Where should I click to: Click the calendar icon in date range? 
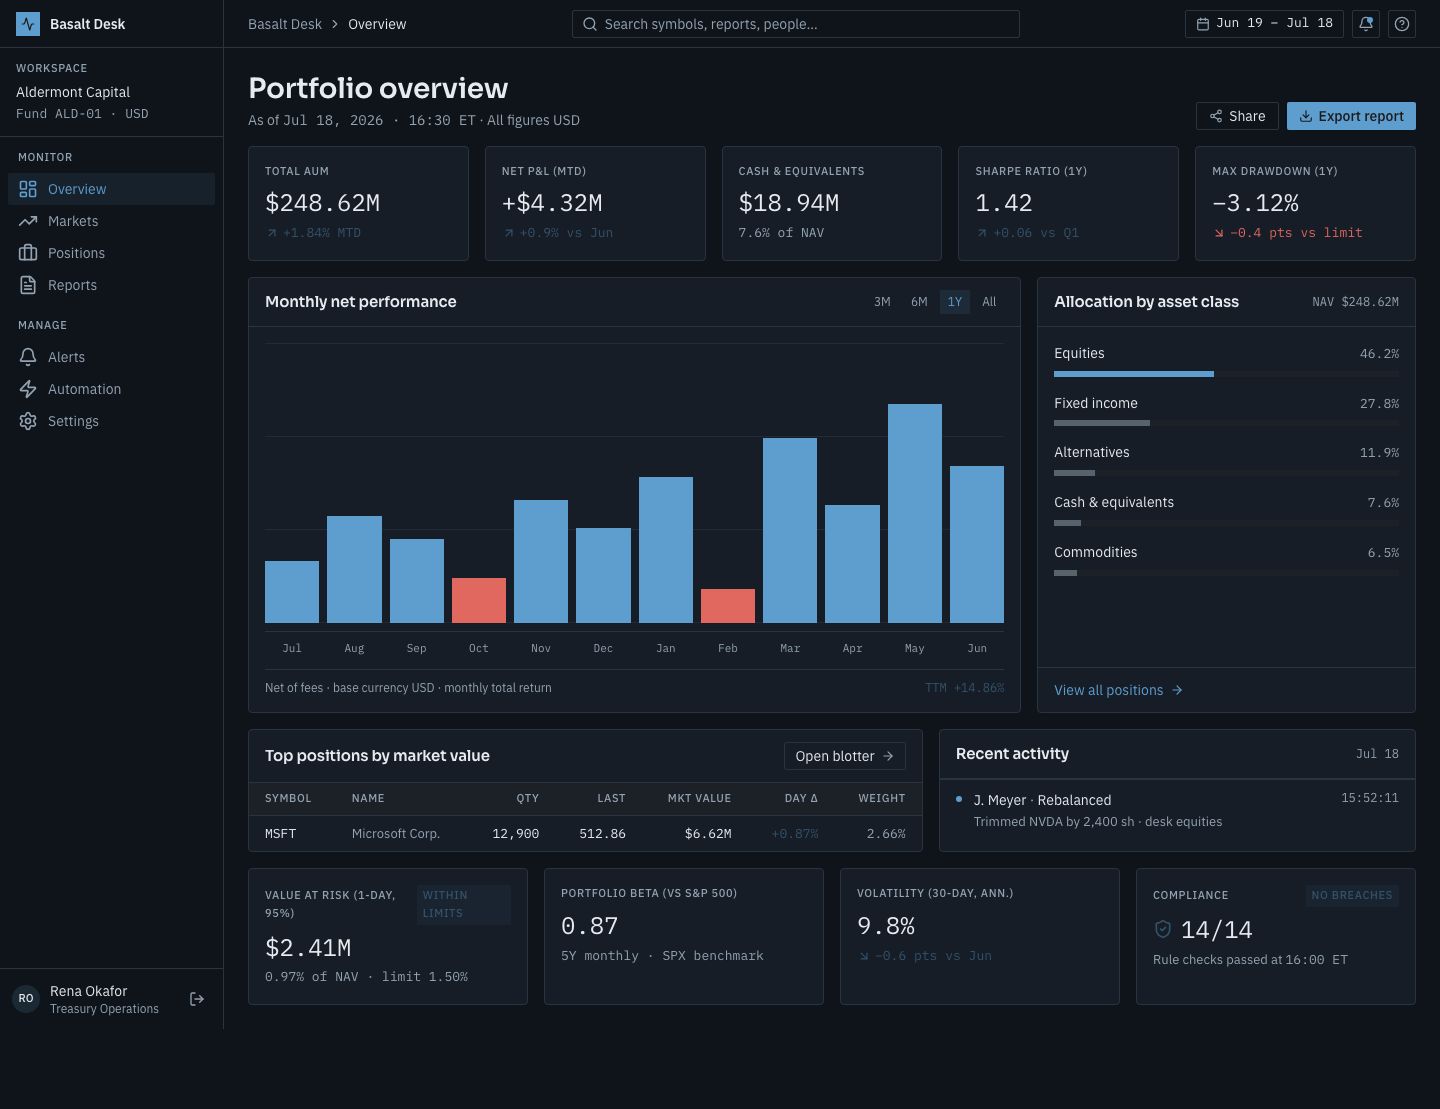point(1203,24)
